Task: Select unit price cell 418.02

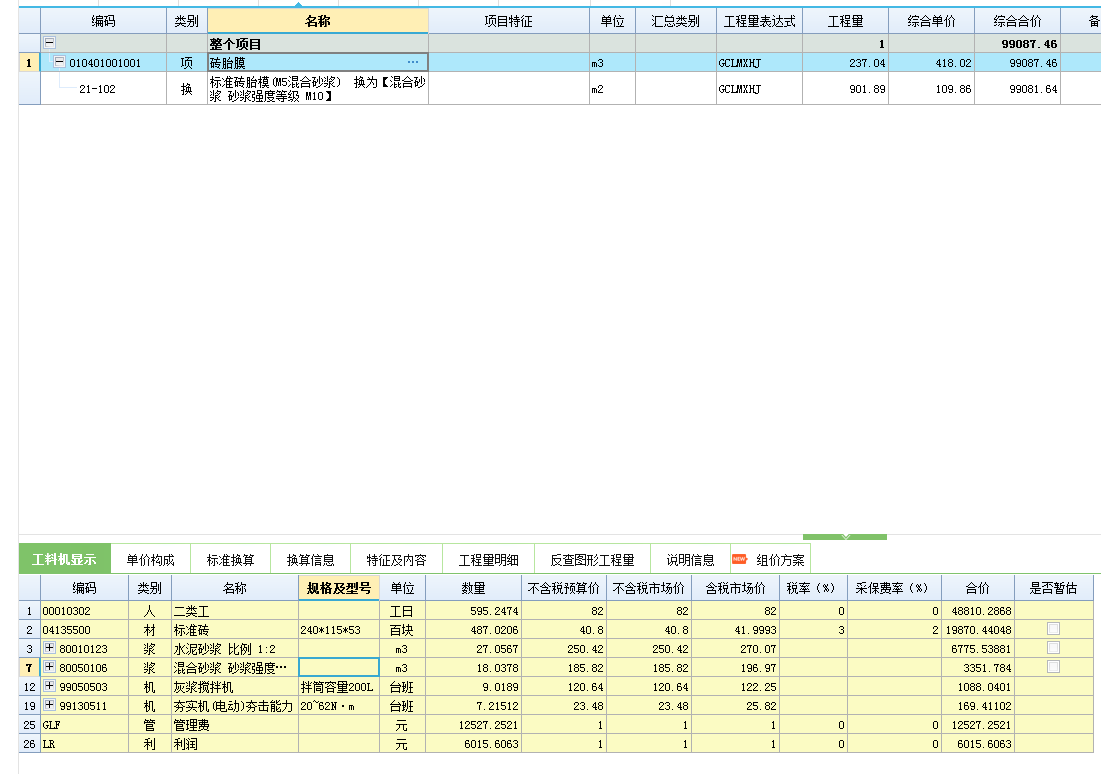Action: click(x=931, y=63)
